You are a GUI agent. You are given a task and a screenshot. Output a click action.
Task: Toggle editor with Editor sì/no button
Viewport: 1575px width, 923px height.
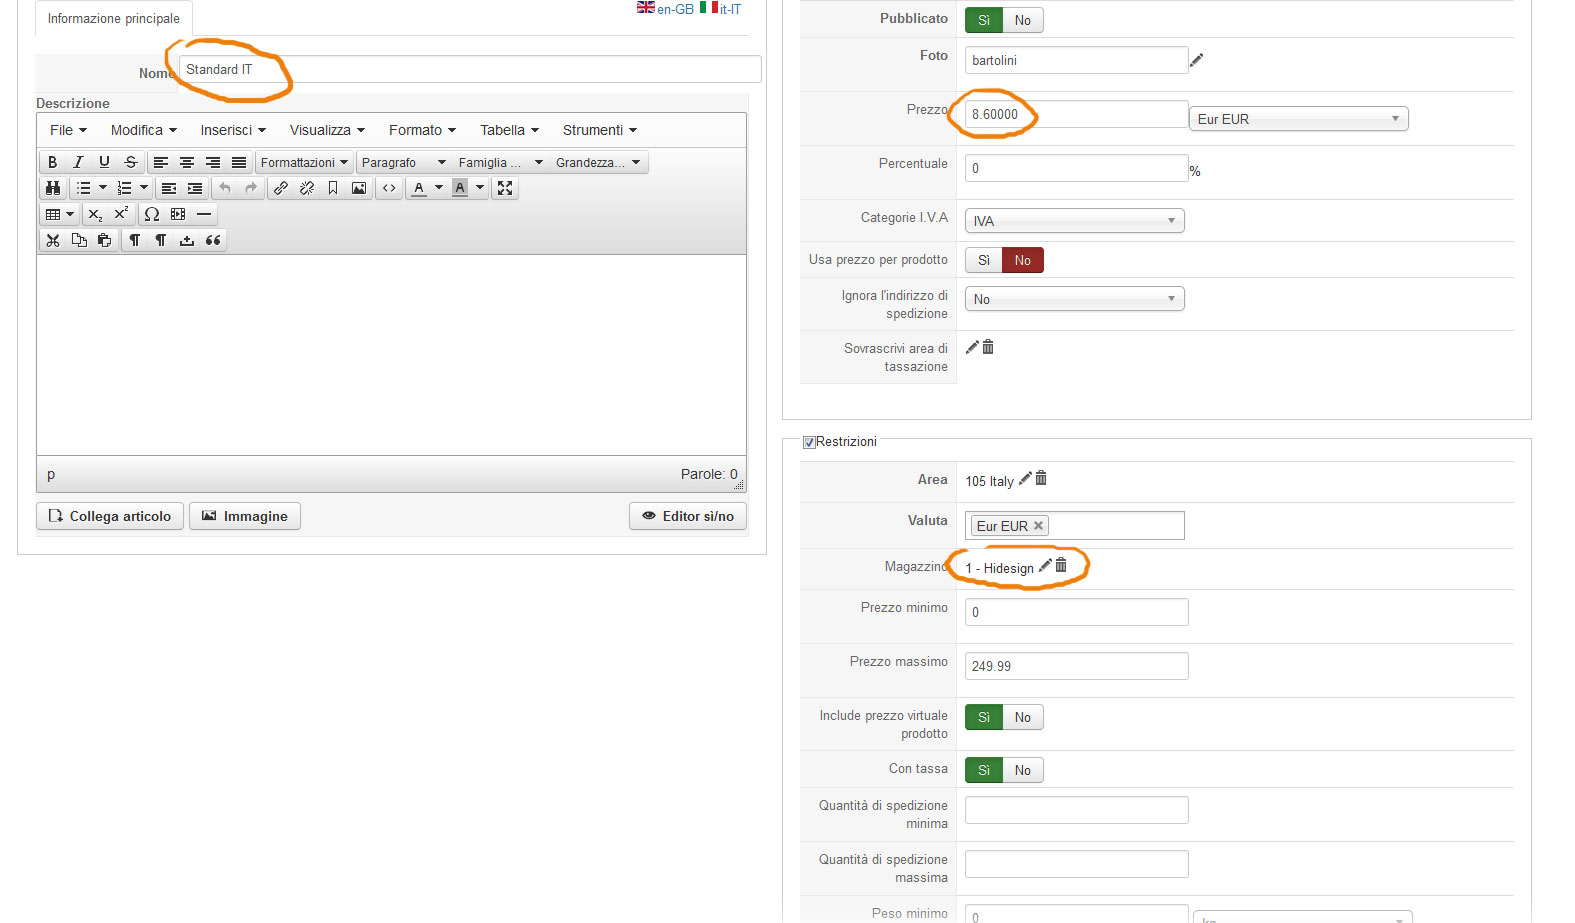pyautogui.click(x=688, y=516)
